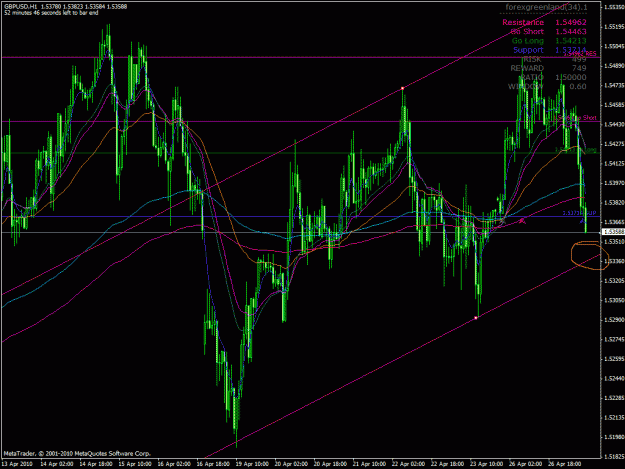Screen dimensions: 625x469
Task: Click the 1.53050 price axis label
Action: 614,300
